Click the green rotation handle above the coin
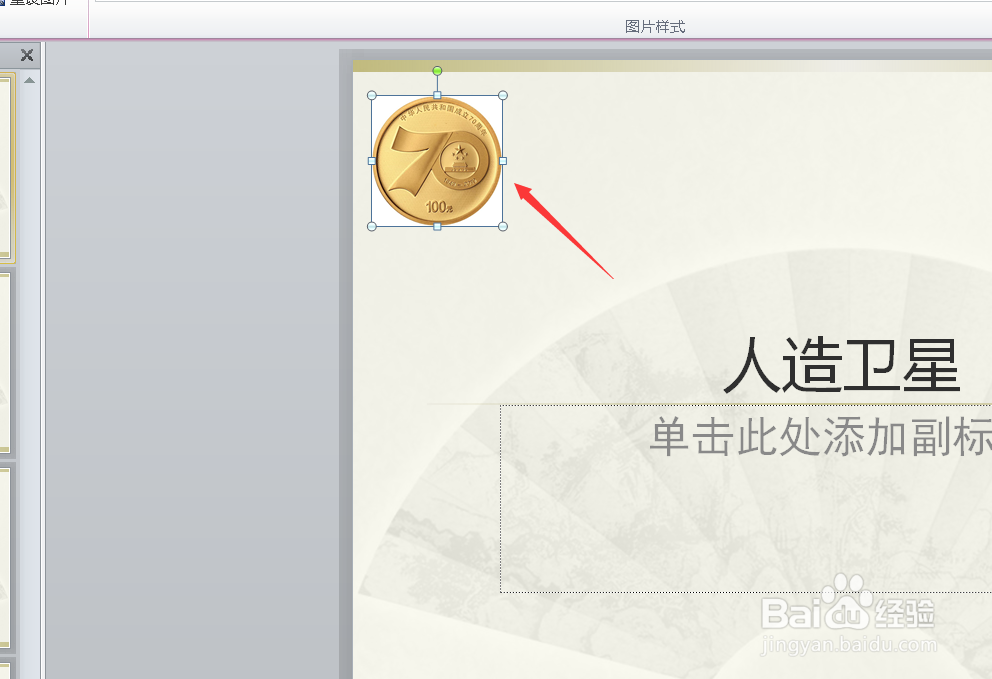Image resolution: width=992 pixels, height=679 pixels. [437, 71]
